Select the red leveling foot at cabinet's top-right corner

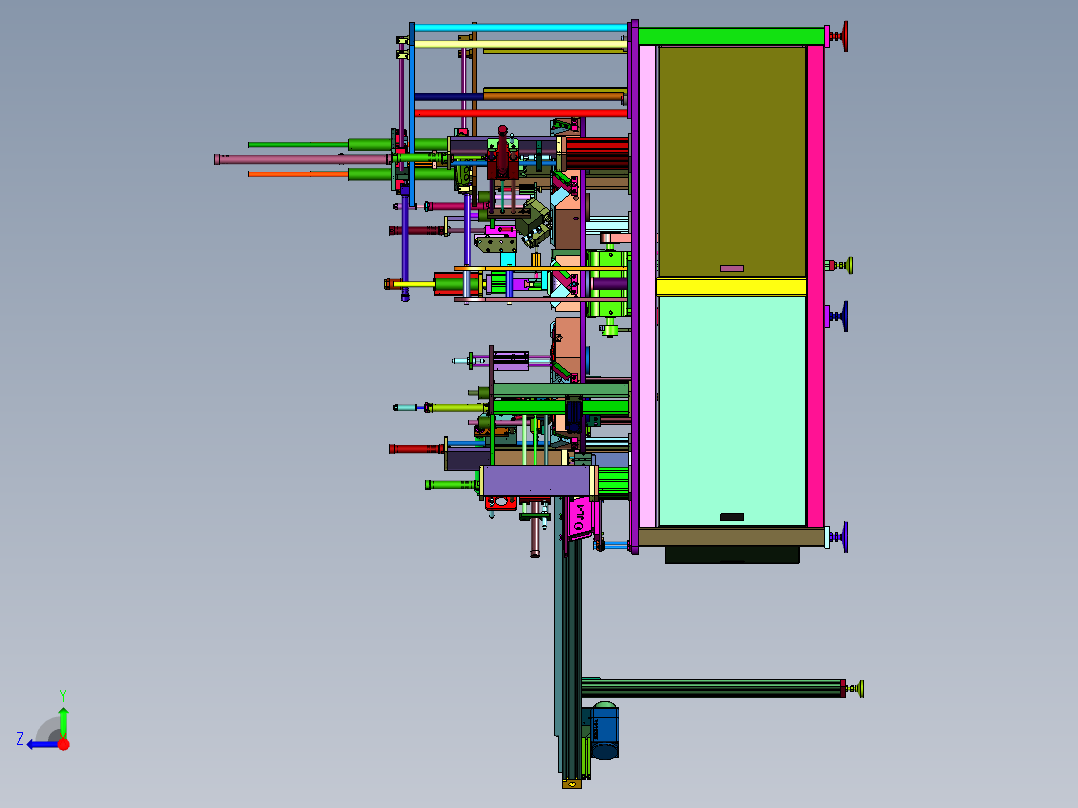pos(840,36)
